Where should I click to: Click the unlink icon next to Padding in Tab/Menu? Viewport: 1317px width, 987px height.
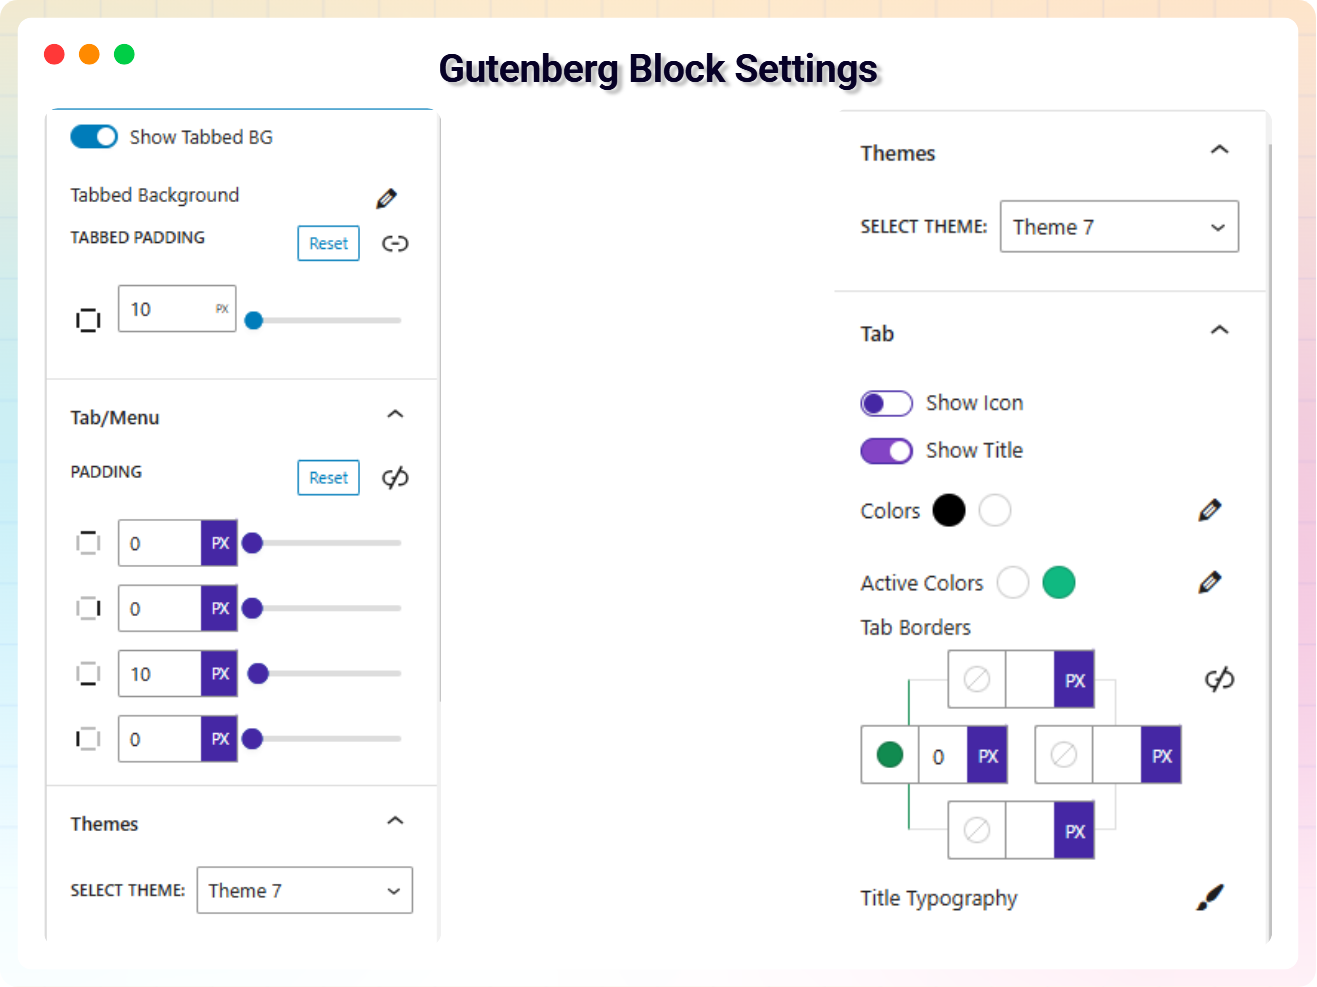coord(394,477)
